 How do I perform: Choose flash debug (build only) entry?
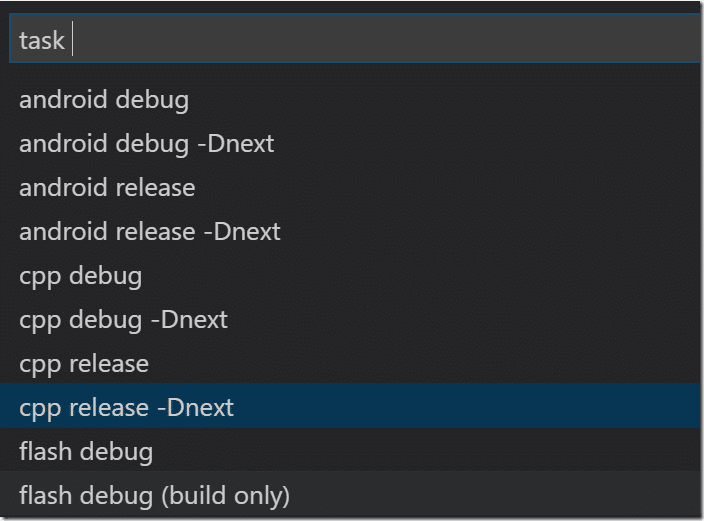[x=350, y=494]
